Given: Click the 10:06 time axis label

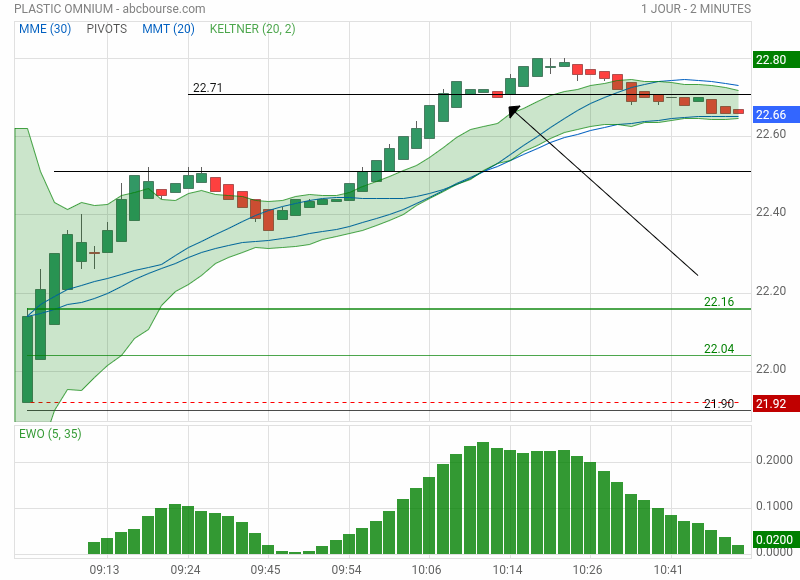Looking at the screenshot, I should (427, 569).
